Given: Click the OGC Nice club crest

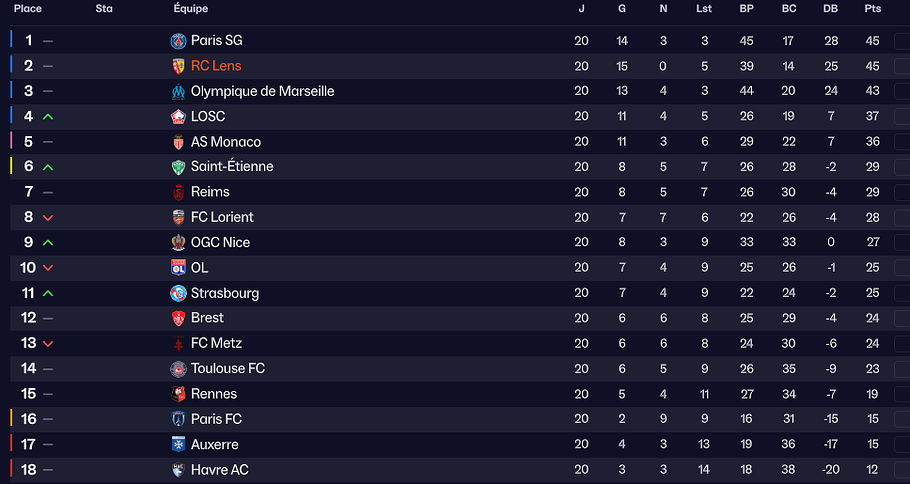Looking at the screenshot, I should (x=179, y=243).
